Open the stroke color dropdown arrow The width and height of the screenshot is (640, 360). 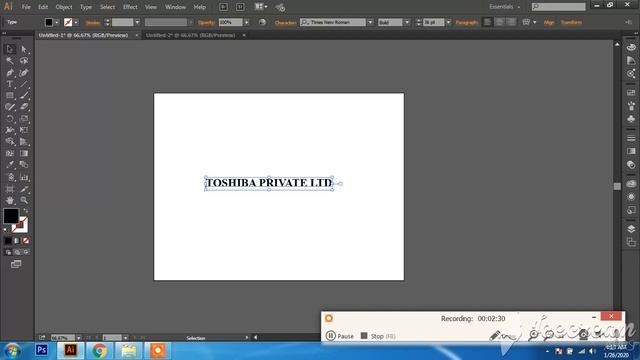[x=76, y=22]
